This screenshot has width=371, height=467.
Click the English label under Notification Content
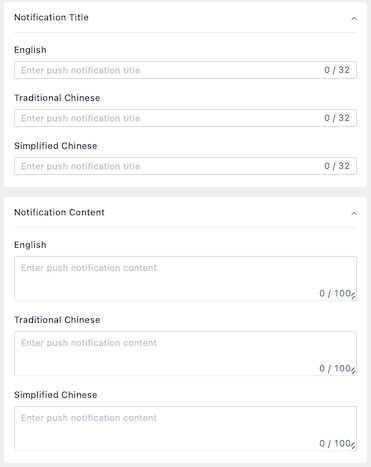click(x=30, y=245)
